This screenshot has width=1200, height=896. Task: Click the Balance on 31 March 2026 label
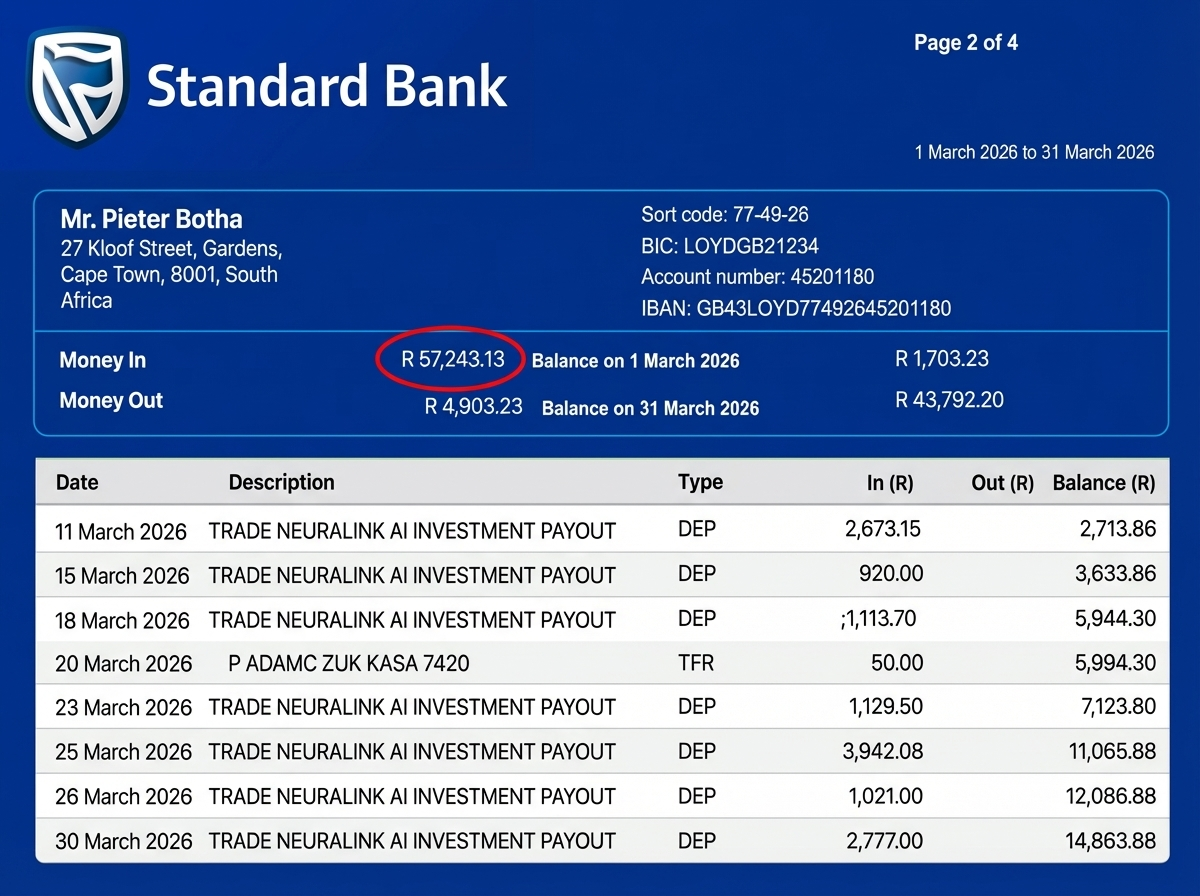[650, 408]
